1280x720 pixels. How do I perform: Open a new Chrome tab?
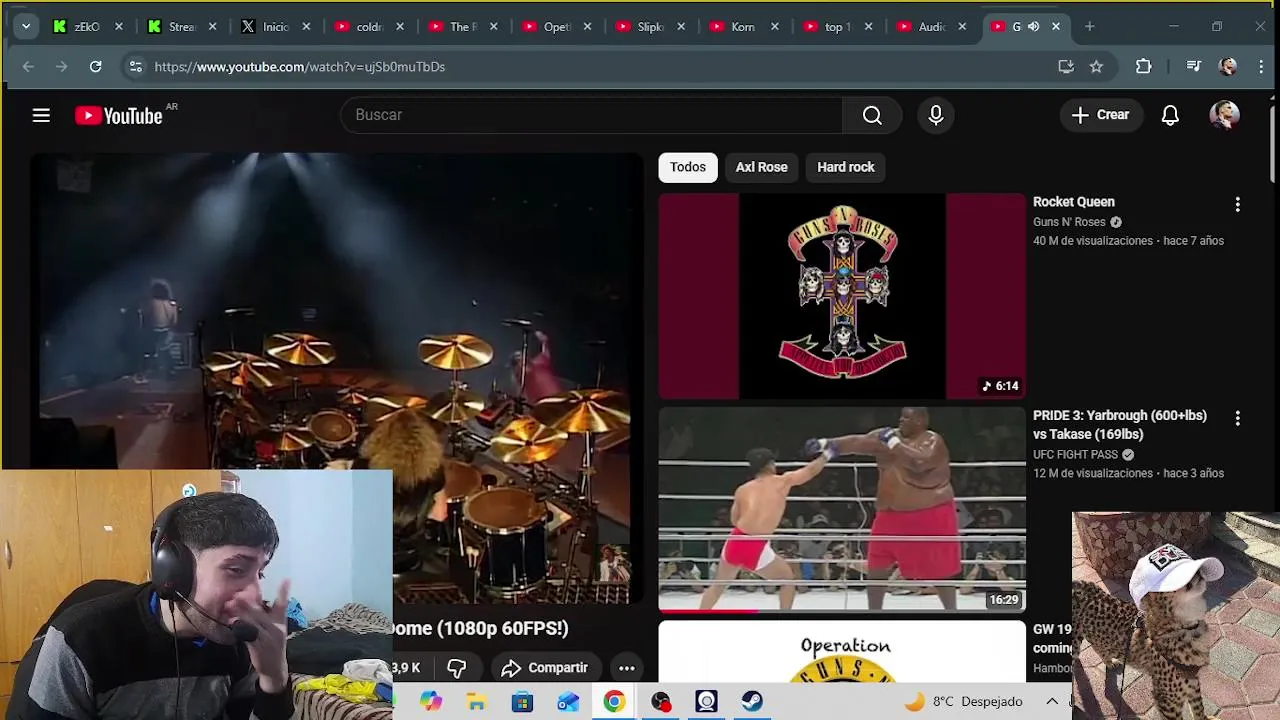click(1089, 27)
